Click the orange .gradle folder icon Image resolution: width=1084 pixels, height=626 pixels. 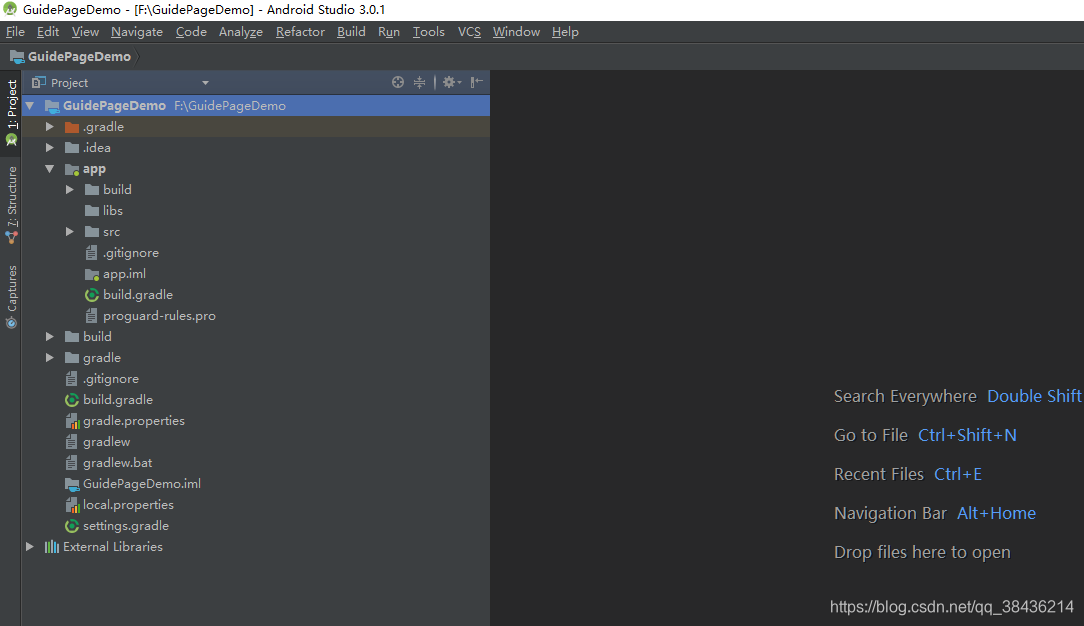tap(72, 127)
